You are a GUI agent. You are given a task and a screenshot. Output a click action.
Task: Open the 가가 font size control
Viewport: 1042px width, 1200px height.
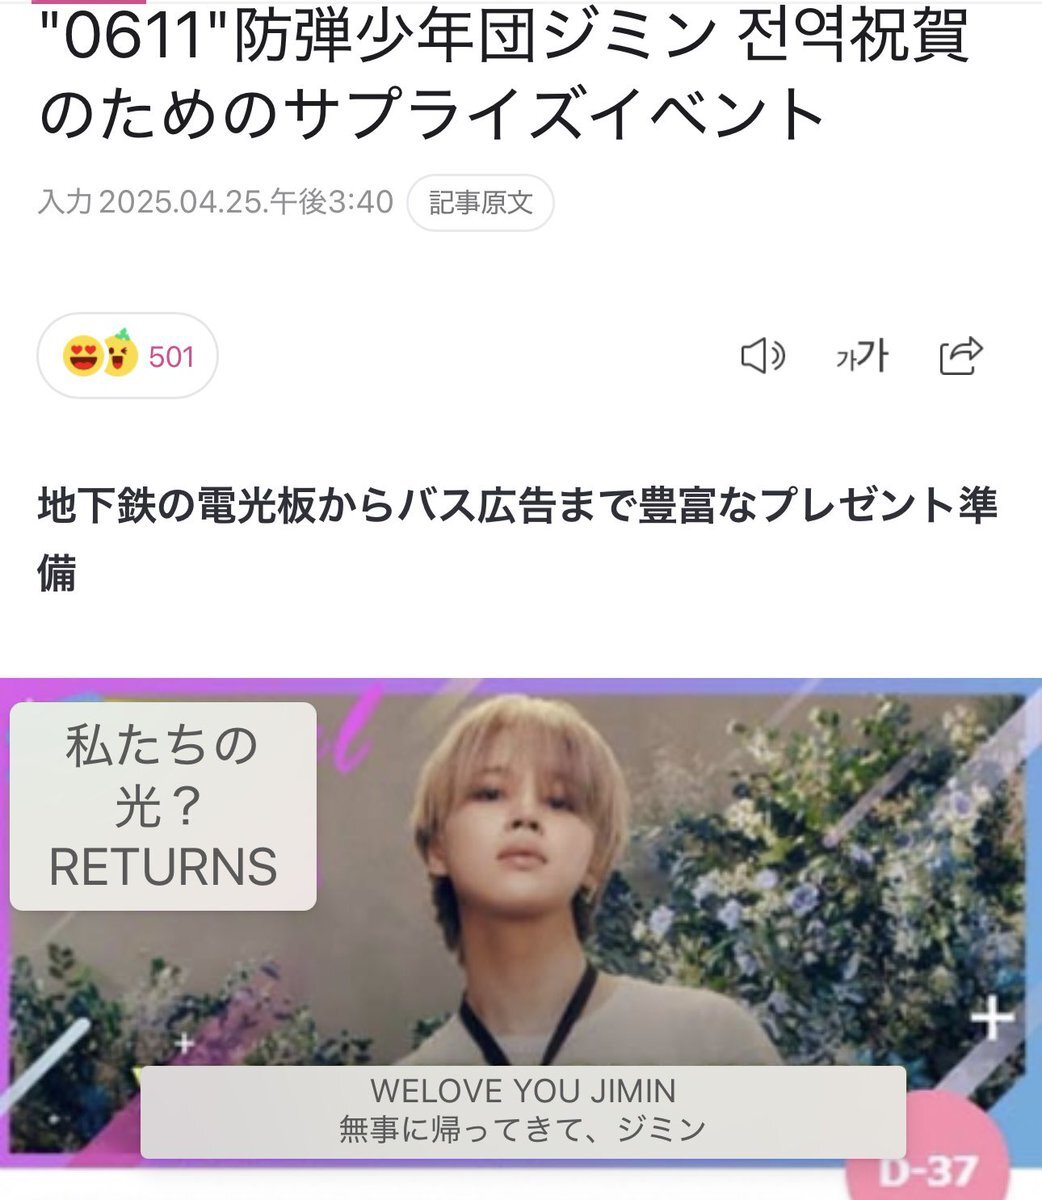861,356
